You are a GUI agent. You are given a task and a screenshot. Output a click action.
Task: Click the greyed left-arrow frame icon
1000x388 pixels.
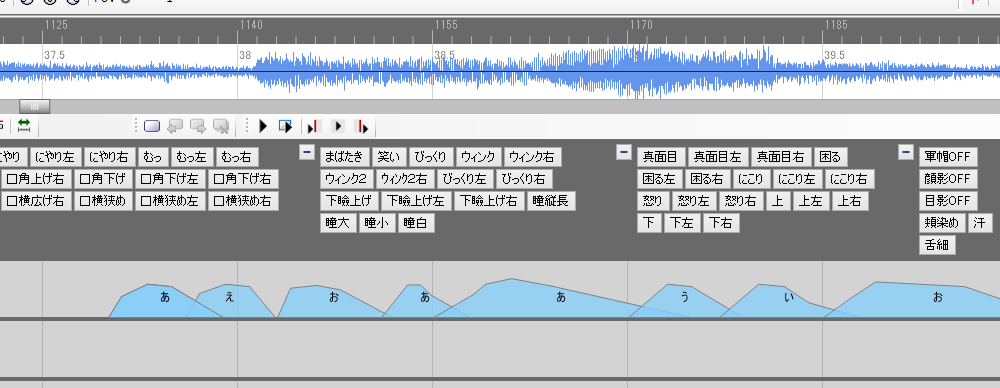pyautogui.click(x=175, y=126)
